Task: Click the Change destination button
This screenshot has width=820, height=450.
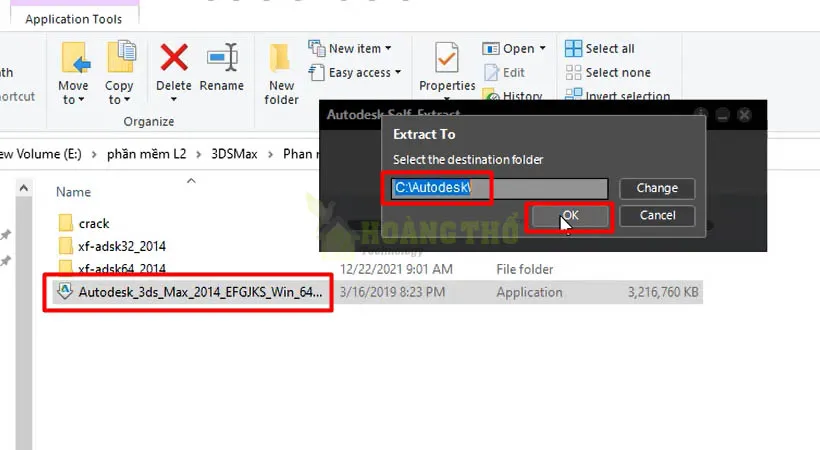Action: (x=657, y=188)
